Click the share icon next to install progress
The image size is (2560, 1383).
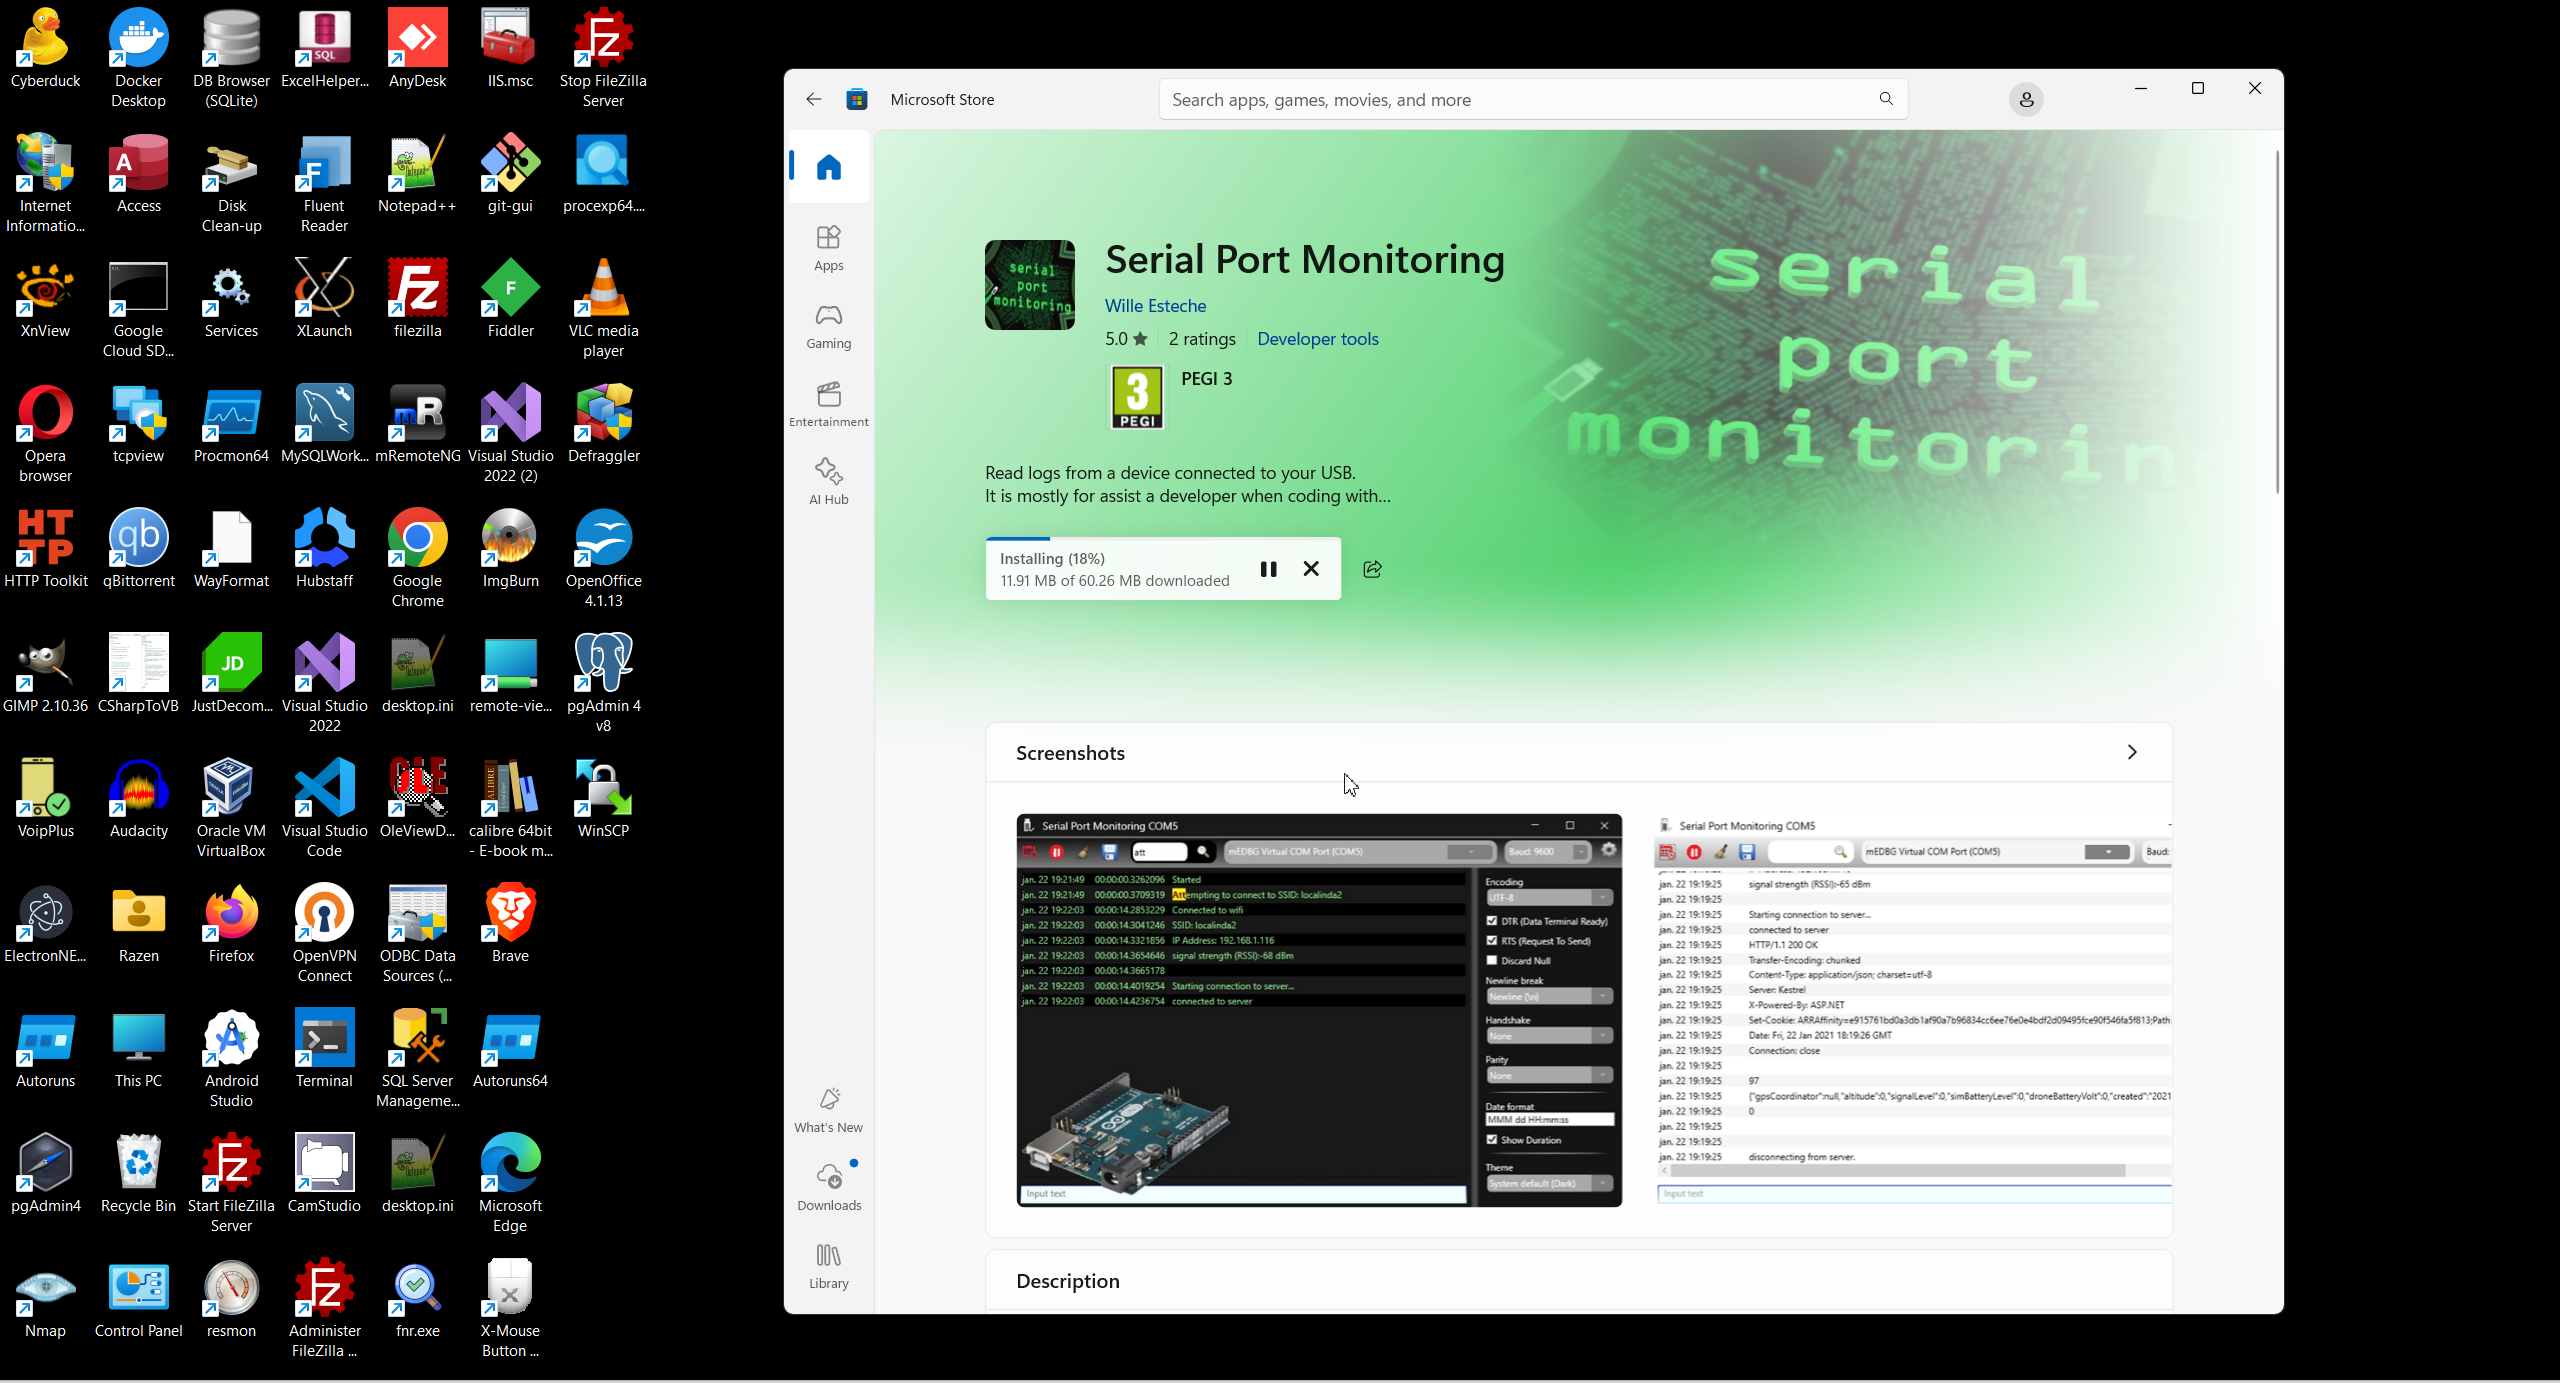1372,569
